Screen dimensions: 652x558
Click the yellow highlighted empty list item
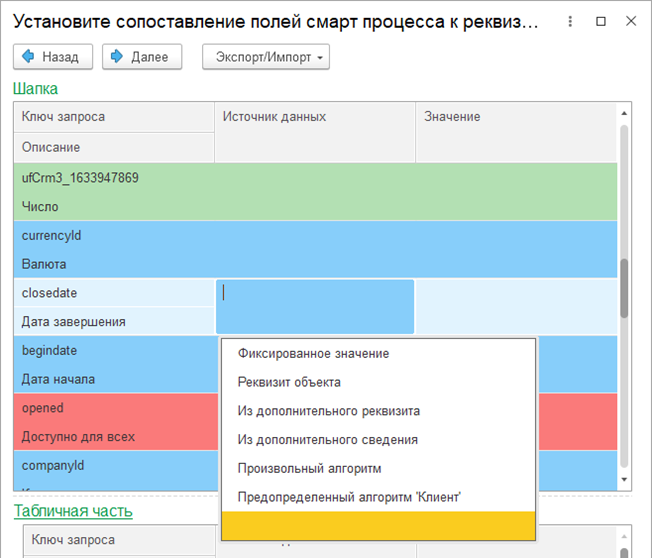(378, 525)
